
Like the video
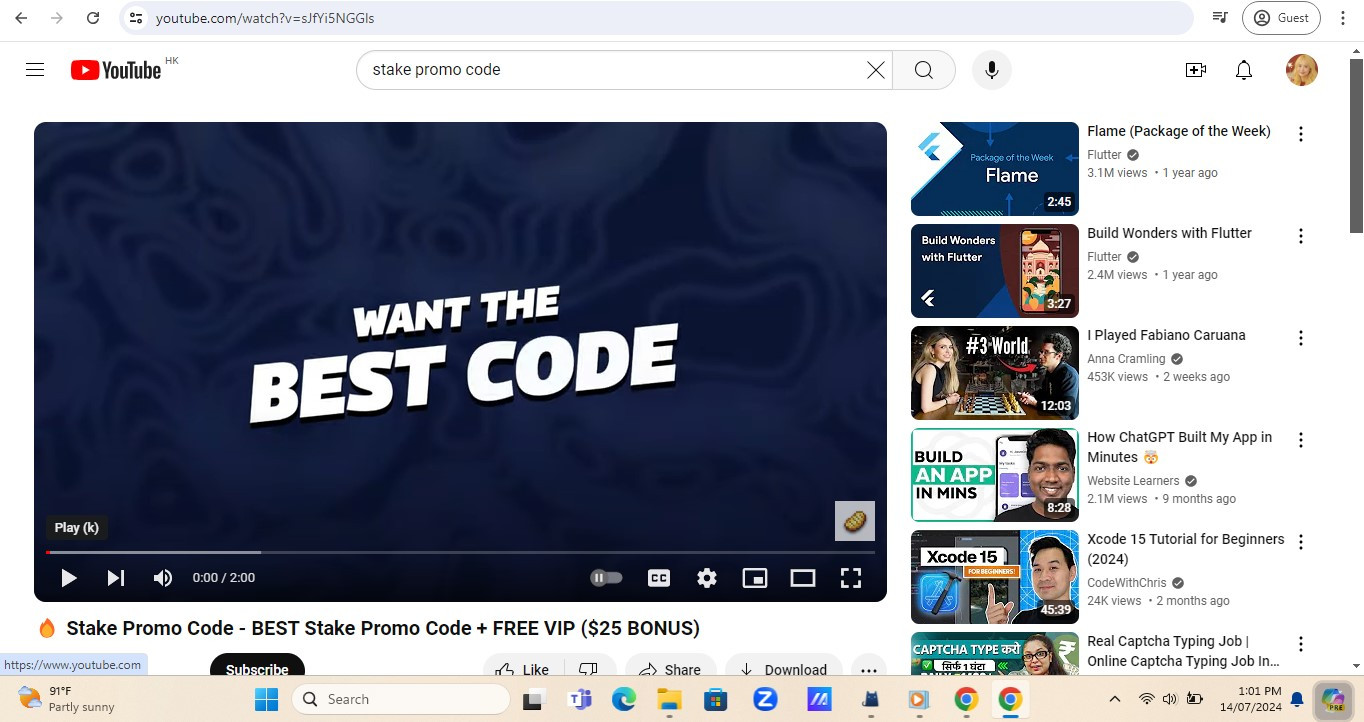pos(524,667)
